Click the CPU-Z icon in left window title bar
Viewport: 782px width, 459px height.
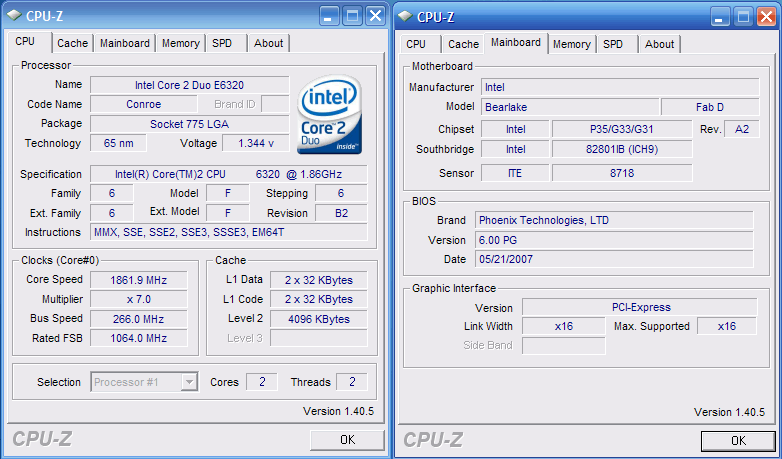pos(14,16)
